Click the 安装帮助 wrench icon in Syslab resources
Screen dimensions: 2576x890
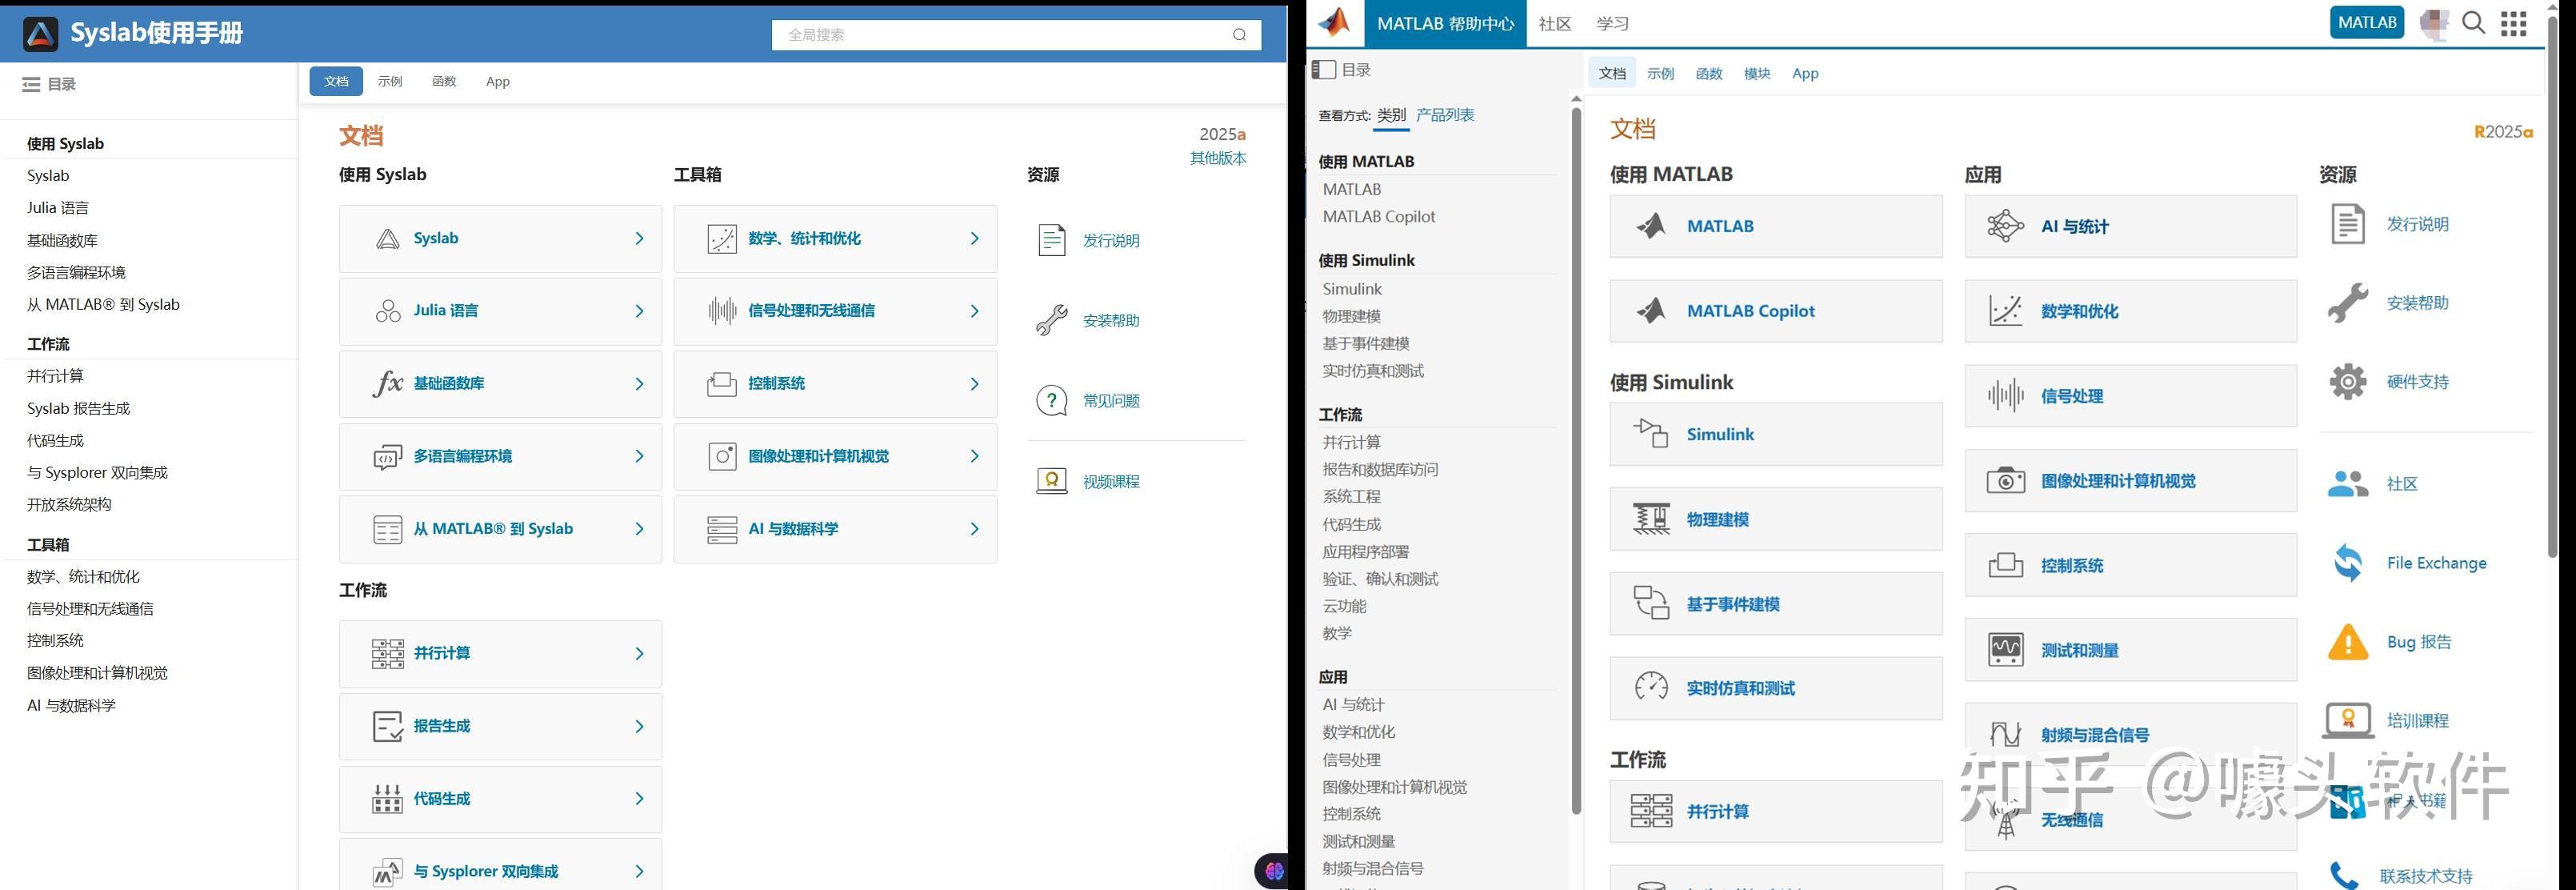coord(1051,320)
